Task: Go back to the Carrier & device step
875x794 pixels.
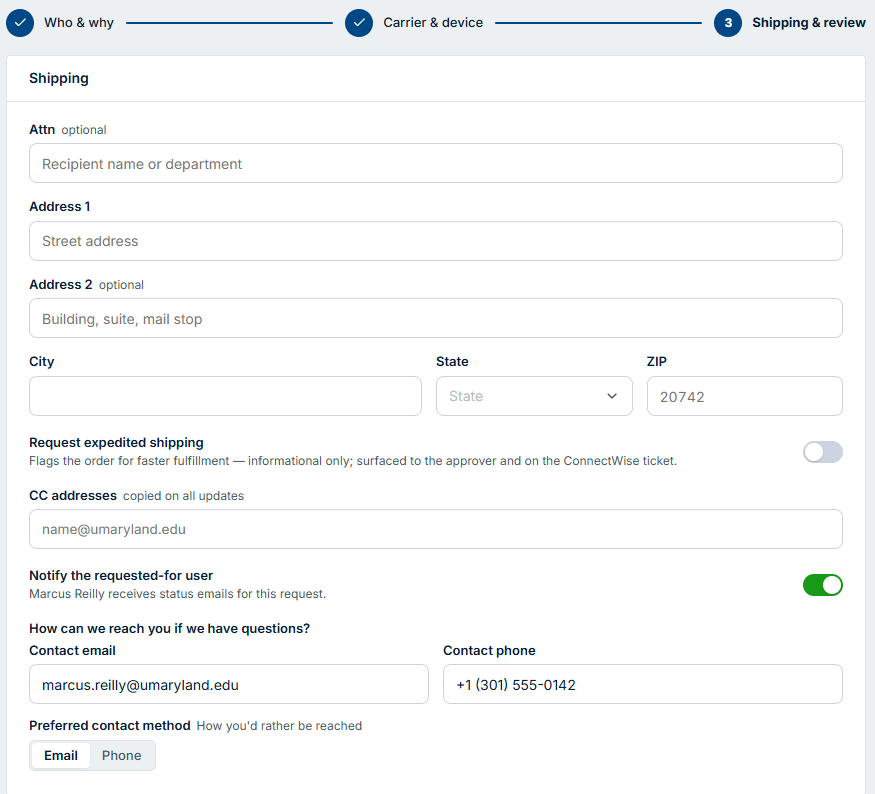Action: pos(433,23)
